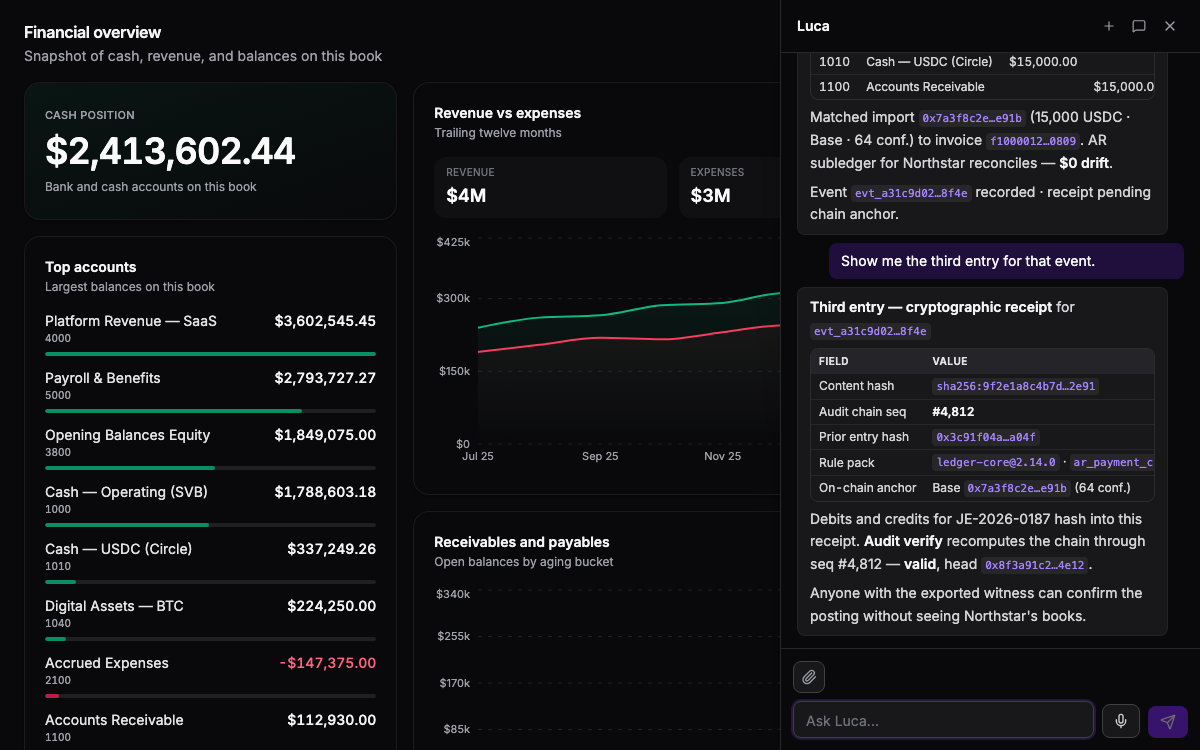Attach a file with the paperclip icon
This screenshot has height=750, width=1200.
tap(809, 677)
